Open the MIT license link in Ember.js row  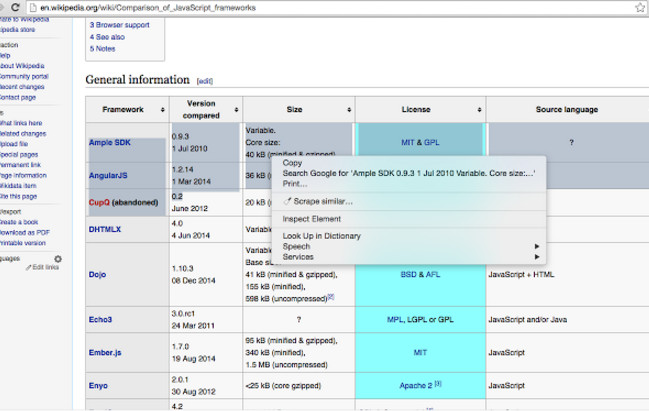(x=420, y=353)
